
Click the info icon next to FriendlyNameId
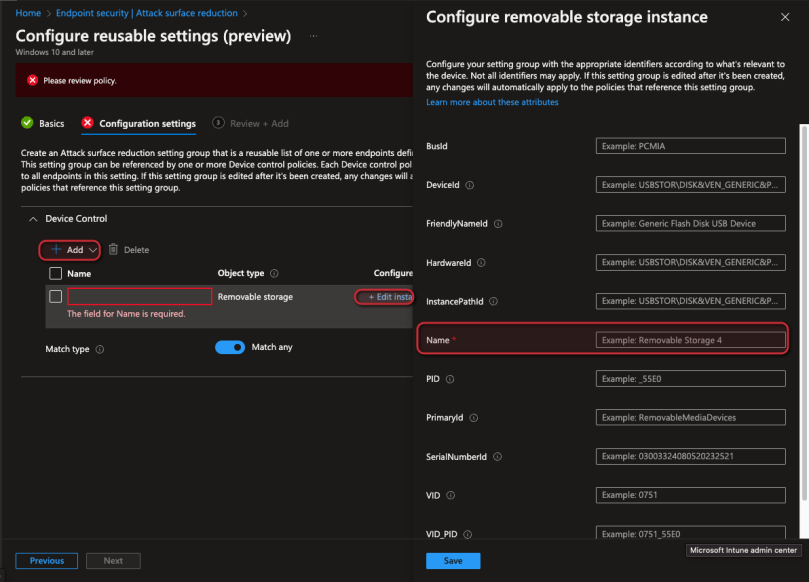click(497, 224)
